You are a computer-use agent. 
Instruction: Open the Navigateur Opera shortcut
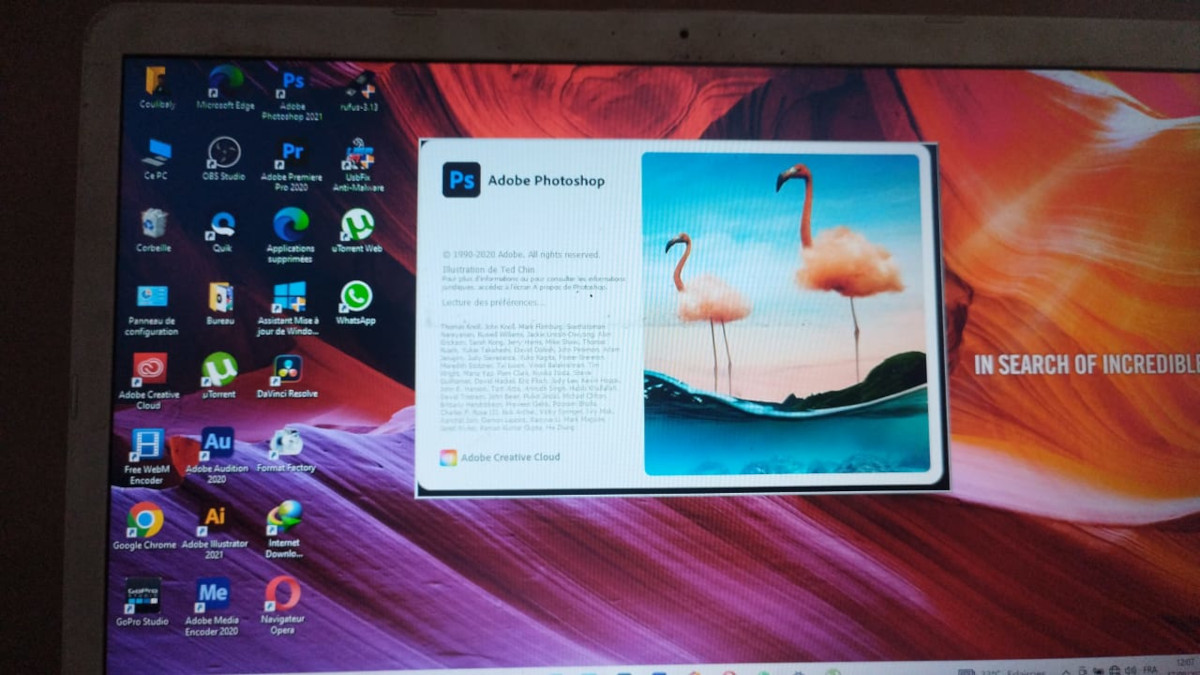point(282,595)
